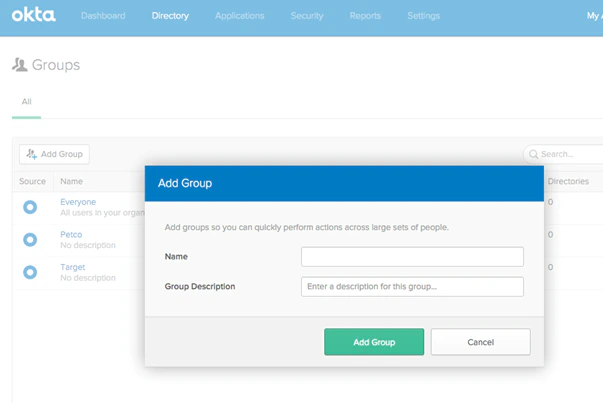Open the Directory menu
This screenshot has height=403, width=603.
coord(170,16)
